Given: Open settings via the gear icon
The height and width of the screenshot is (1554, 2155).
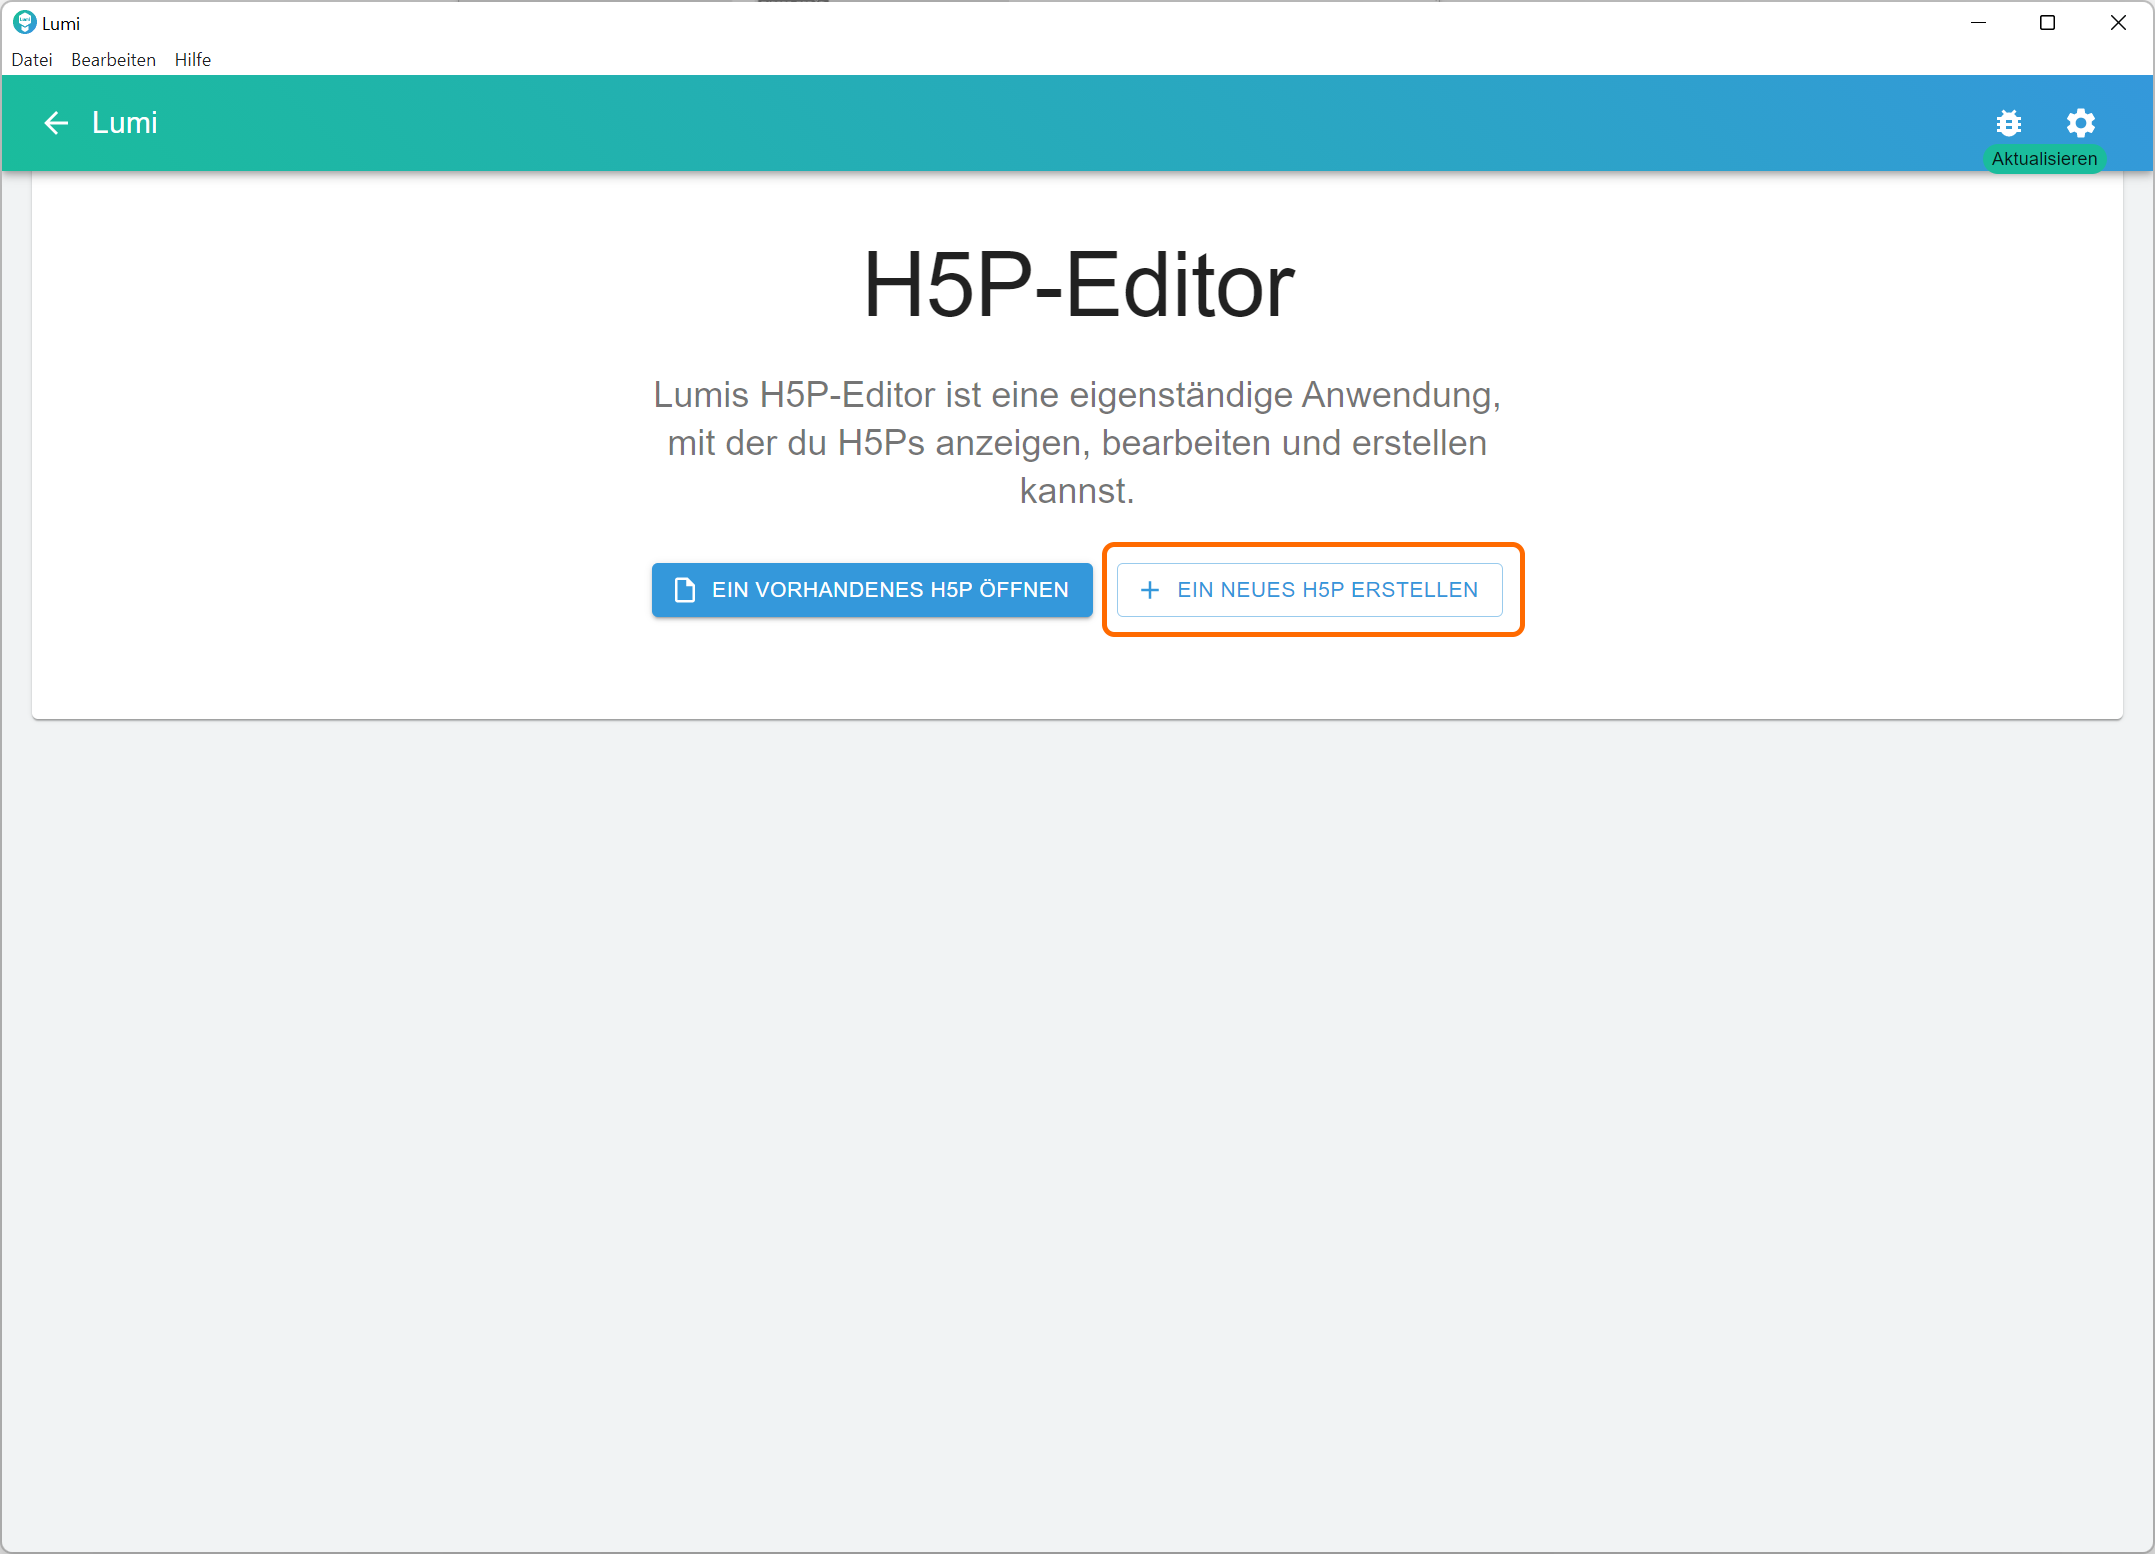Looking at the screenshot, I should pos(2080,123).
